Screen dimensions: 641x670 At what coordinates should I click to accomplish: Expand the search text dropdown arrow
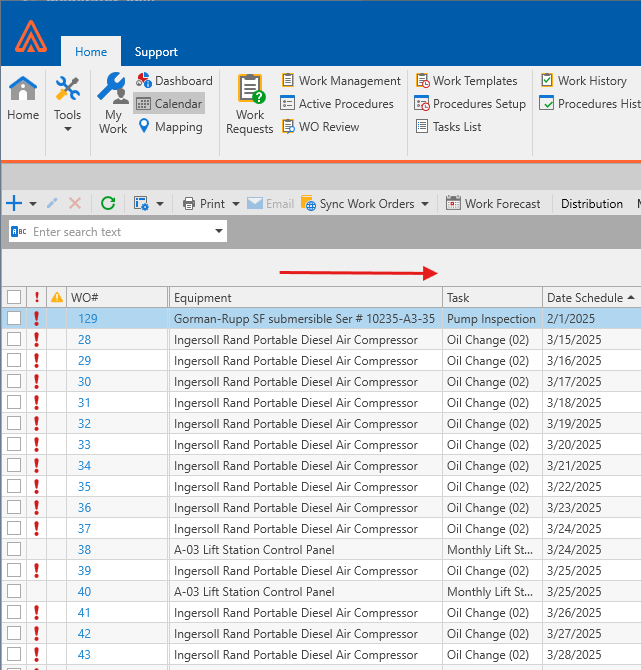coord(219,232)
